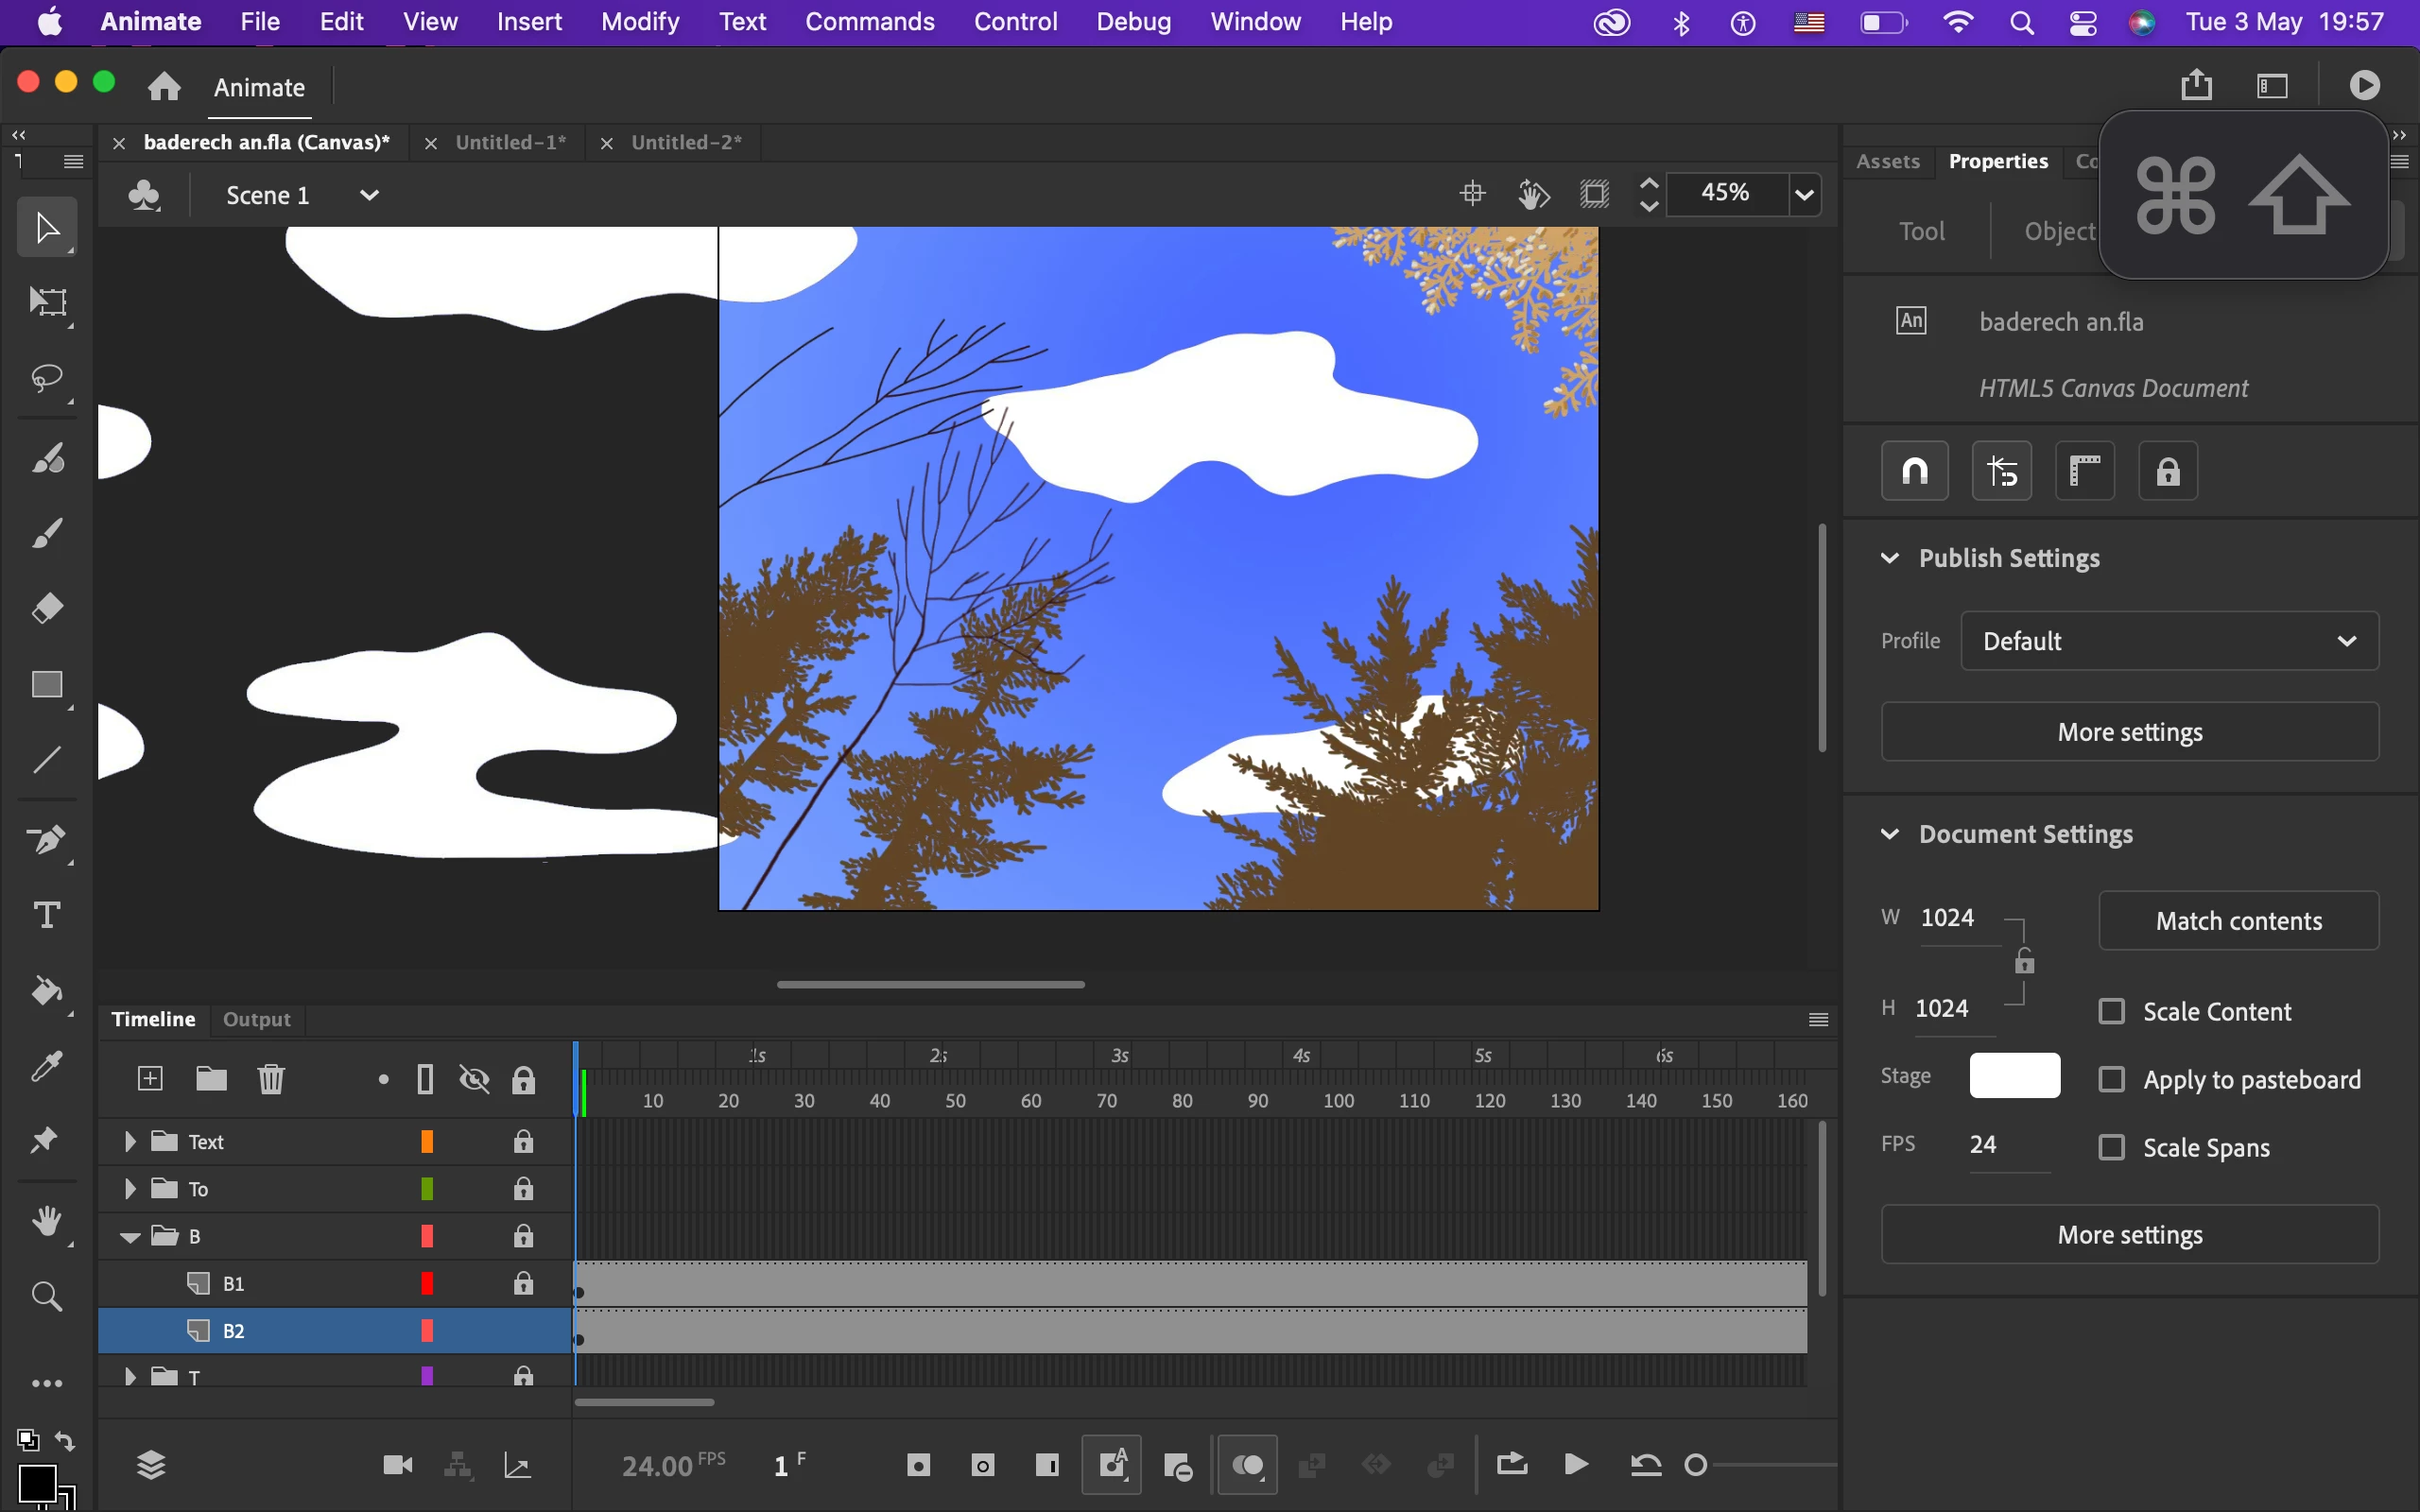This screenshot has width=2420, height=1512.
Task: Open the Modify menu
Action: pyautogui.click(x=640, y=22)
